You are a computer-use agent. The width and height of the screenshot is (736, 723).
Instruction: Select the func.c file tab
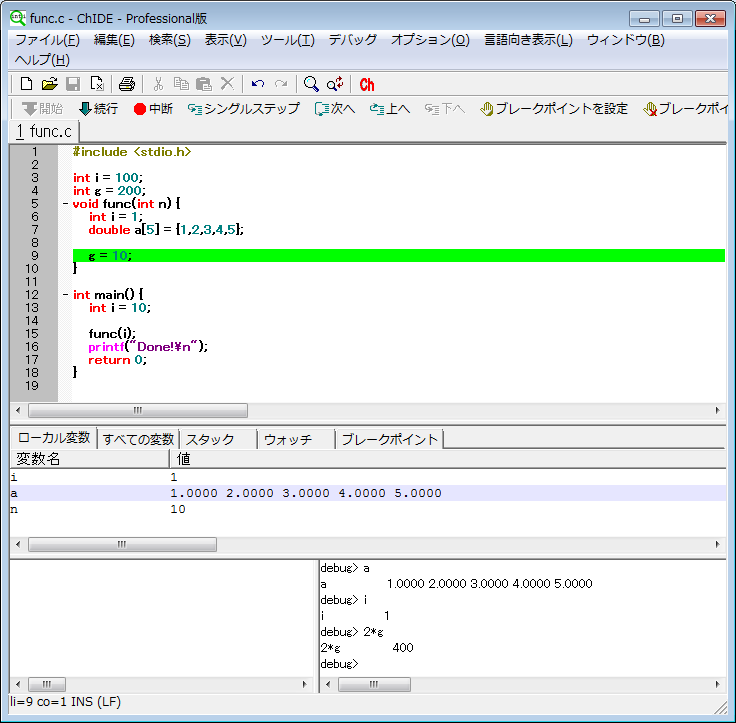click(44, 131)
